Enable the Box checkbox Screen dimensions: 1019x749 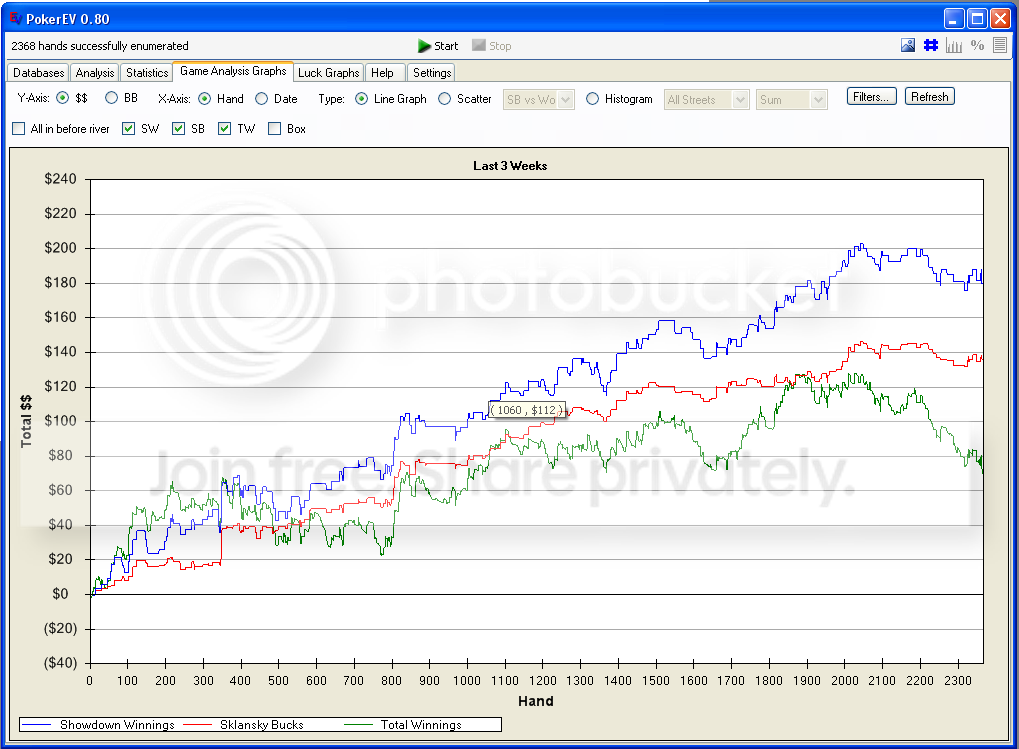point(275,129)
